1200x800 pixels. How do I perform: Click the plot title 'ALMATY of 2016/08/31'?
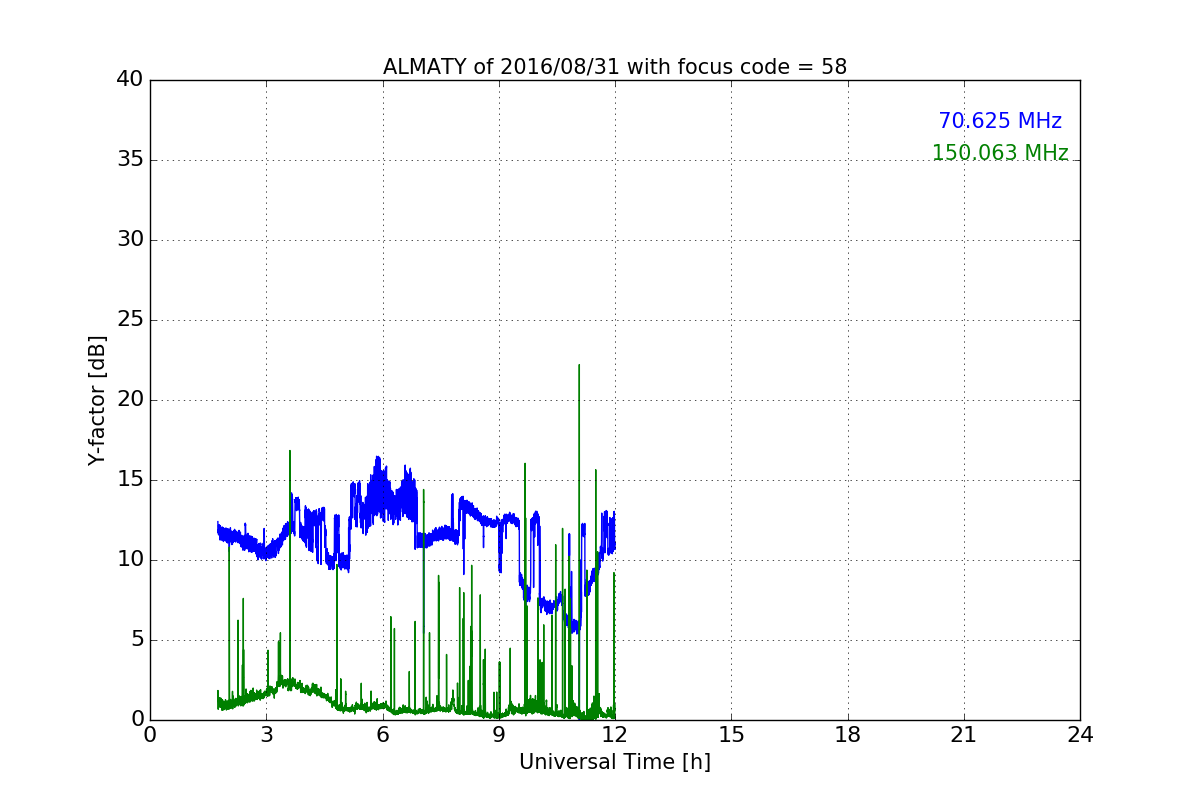(615, 67)
